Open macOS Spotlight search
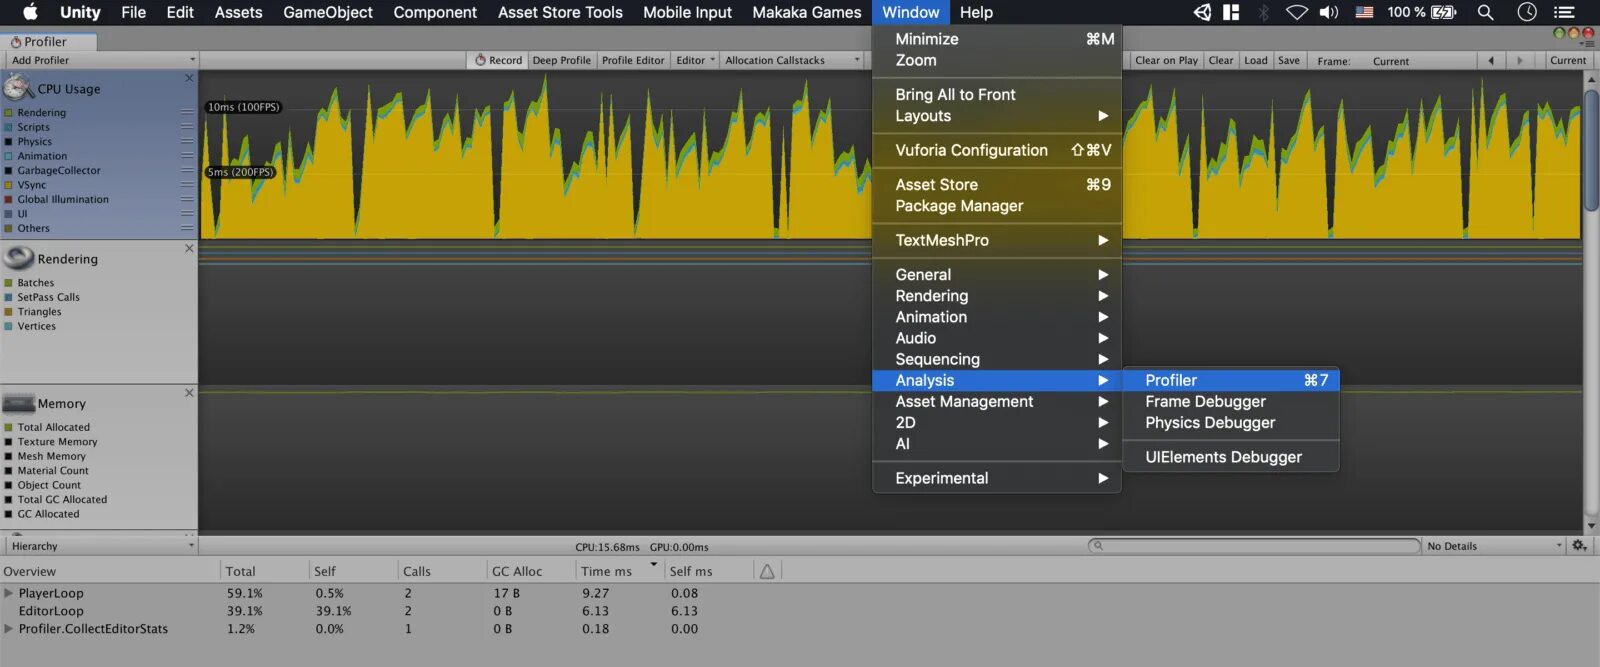1600x667 pixels. pyautogui.click(x=1486, y=12)
